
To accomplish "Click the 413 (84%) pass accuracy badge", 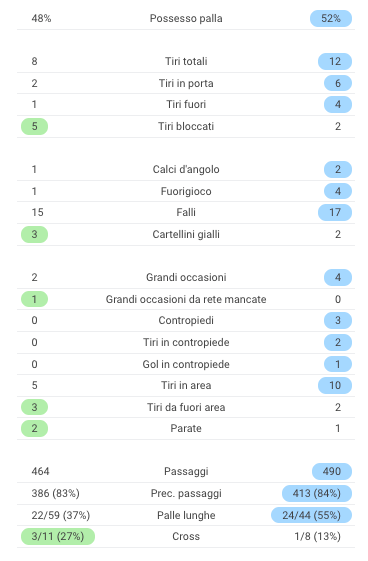I will pos(317,493).
